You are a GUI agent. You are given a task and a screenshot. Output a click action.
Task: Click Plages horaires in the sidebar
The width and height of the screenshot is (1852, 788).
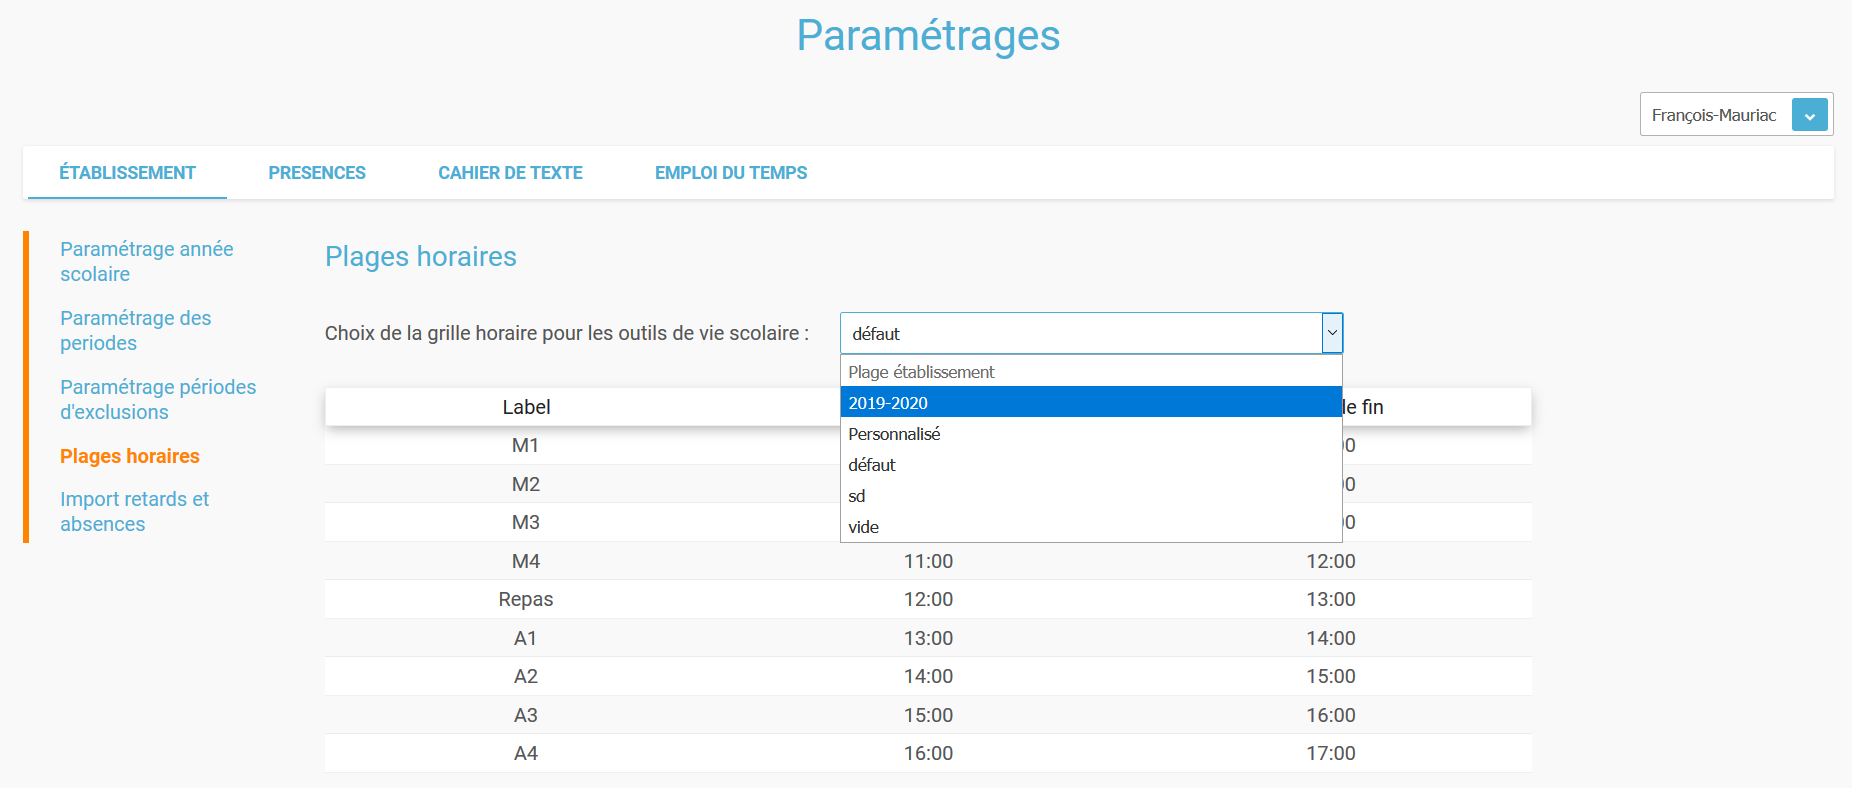pyautogui.click(x=130, y=456)
